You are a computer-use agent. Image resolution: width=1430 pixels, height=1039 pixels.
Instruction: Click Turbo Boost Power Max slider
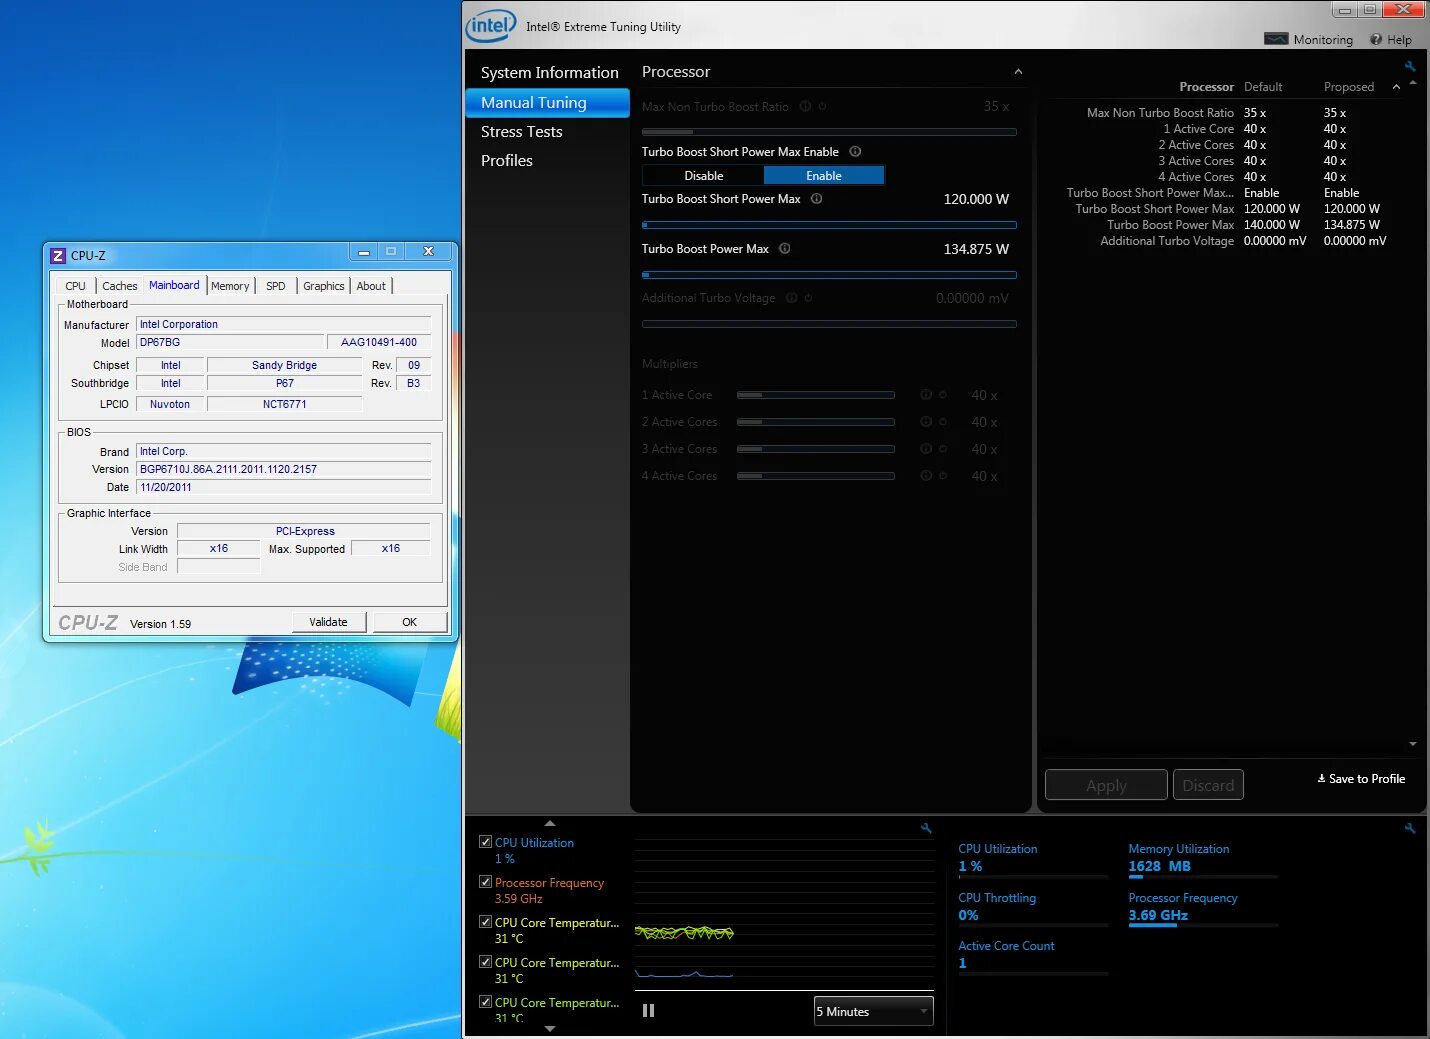tap(829, 275)
